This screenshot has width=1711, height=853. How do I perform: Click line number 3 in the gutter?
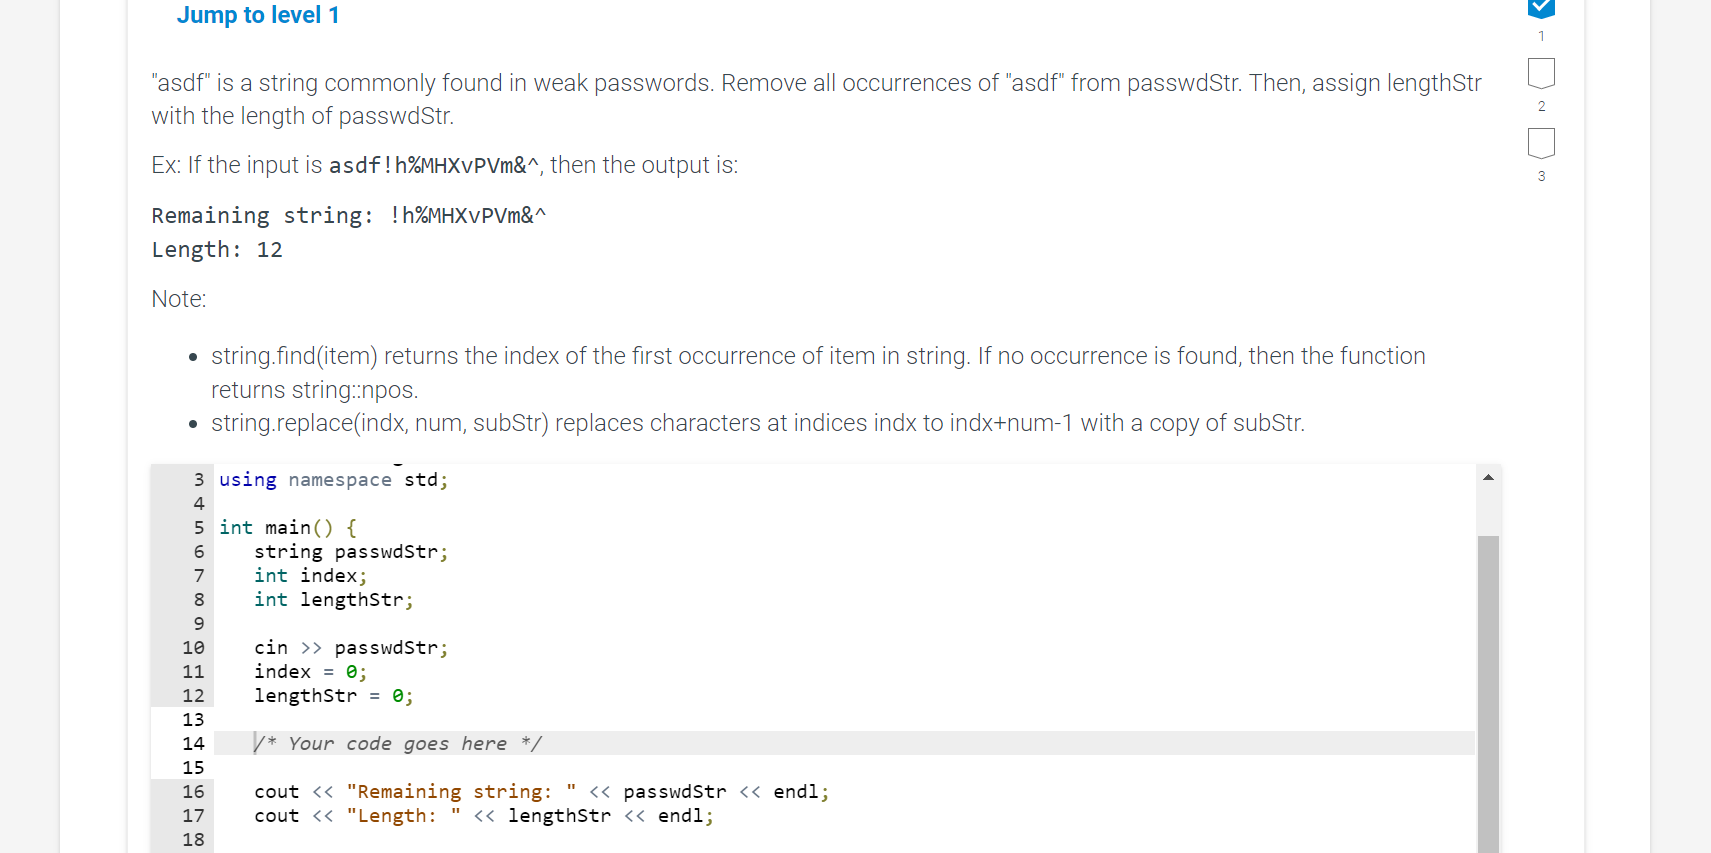(197, 479)
